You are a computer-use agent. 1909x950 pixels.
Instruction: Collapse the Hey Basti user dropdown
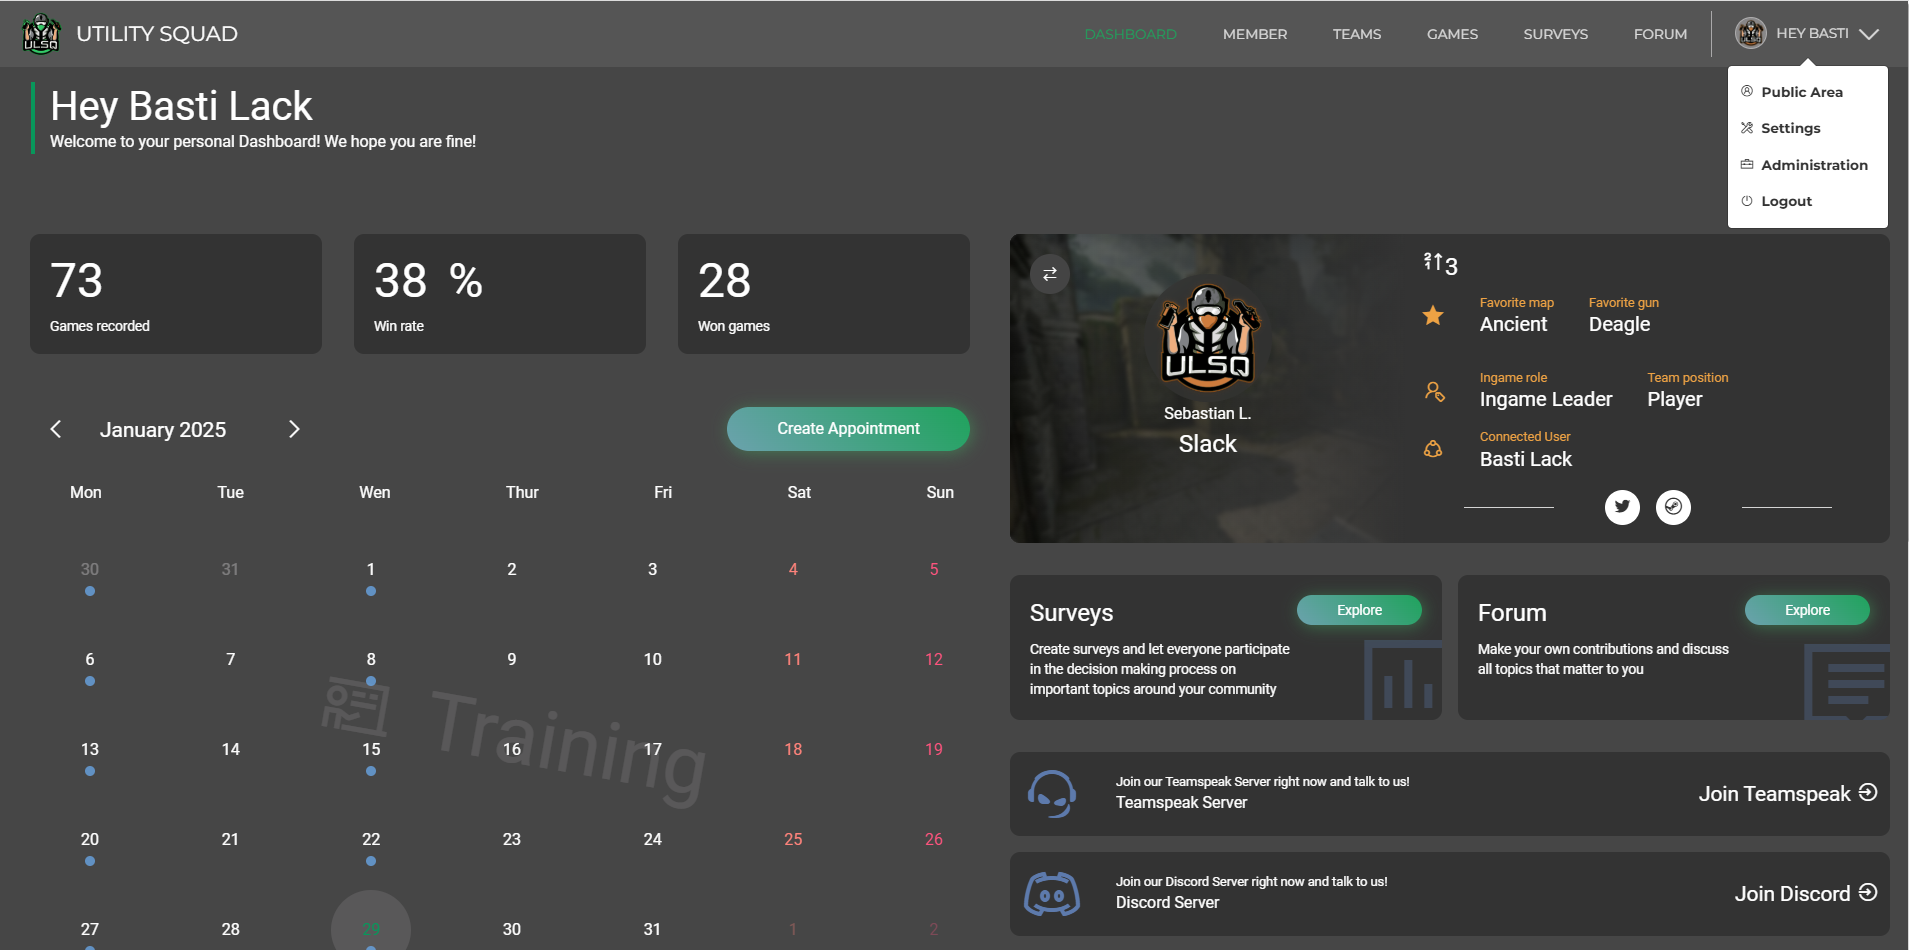(1868, 34)
